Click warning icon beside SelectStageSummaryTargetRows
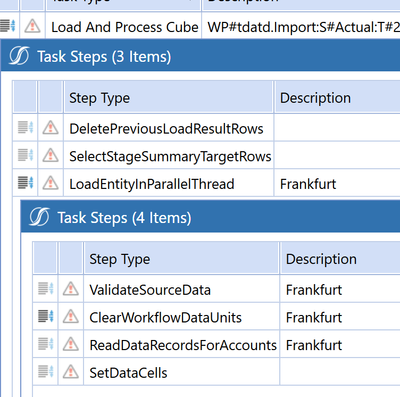400x397 pixels. 51,156
